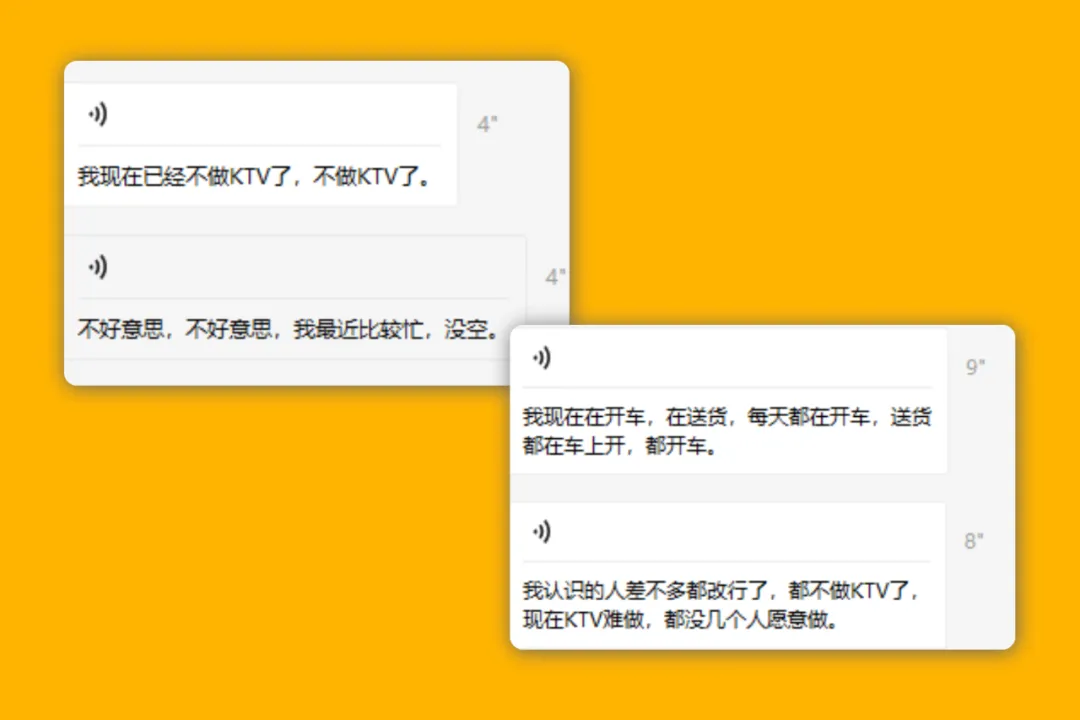Click the voice bar area of the '不好意思' message
The width and height of the screenshot is (1080, 720).
click(x=295, y=267)
